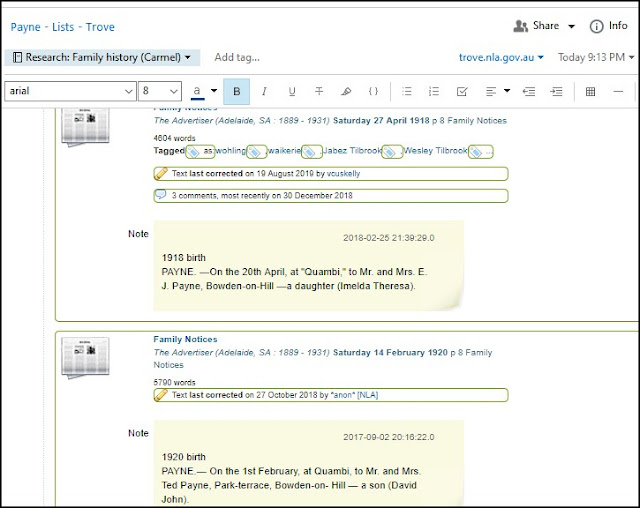Insert a table
This screenshot has height=508, width=640.
tap(590, 91)
